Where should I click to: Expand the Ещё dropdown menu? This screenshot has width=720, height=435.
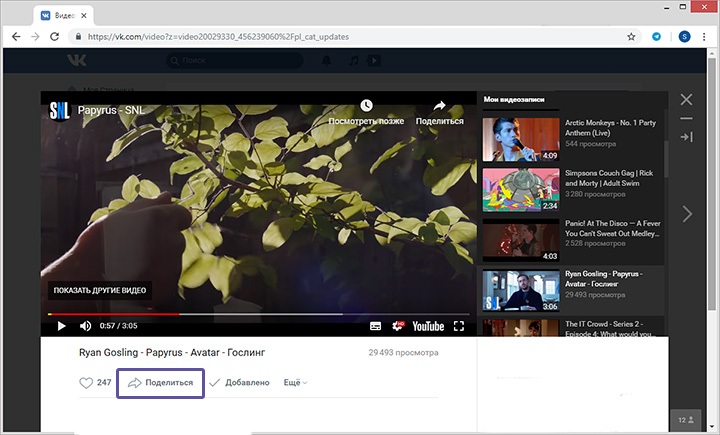point(295,383)
